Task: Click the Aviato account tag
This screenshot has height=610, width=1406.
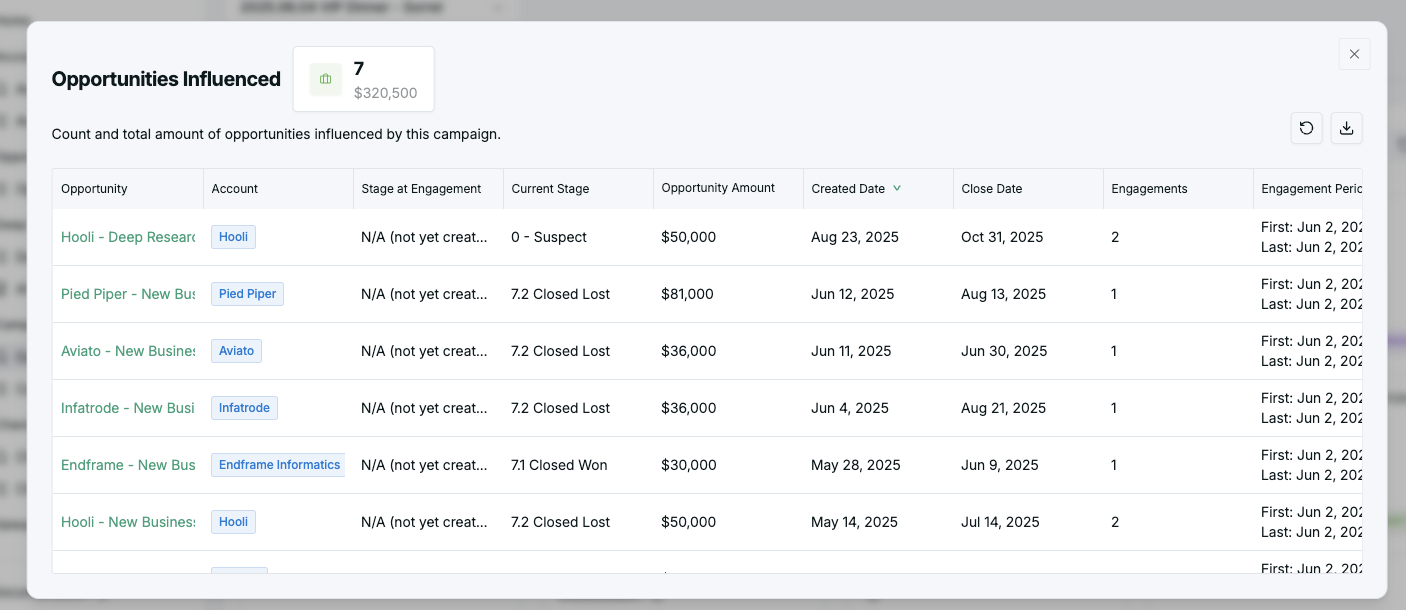Action: (x=236, y=351)
